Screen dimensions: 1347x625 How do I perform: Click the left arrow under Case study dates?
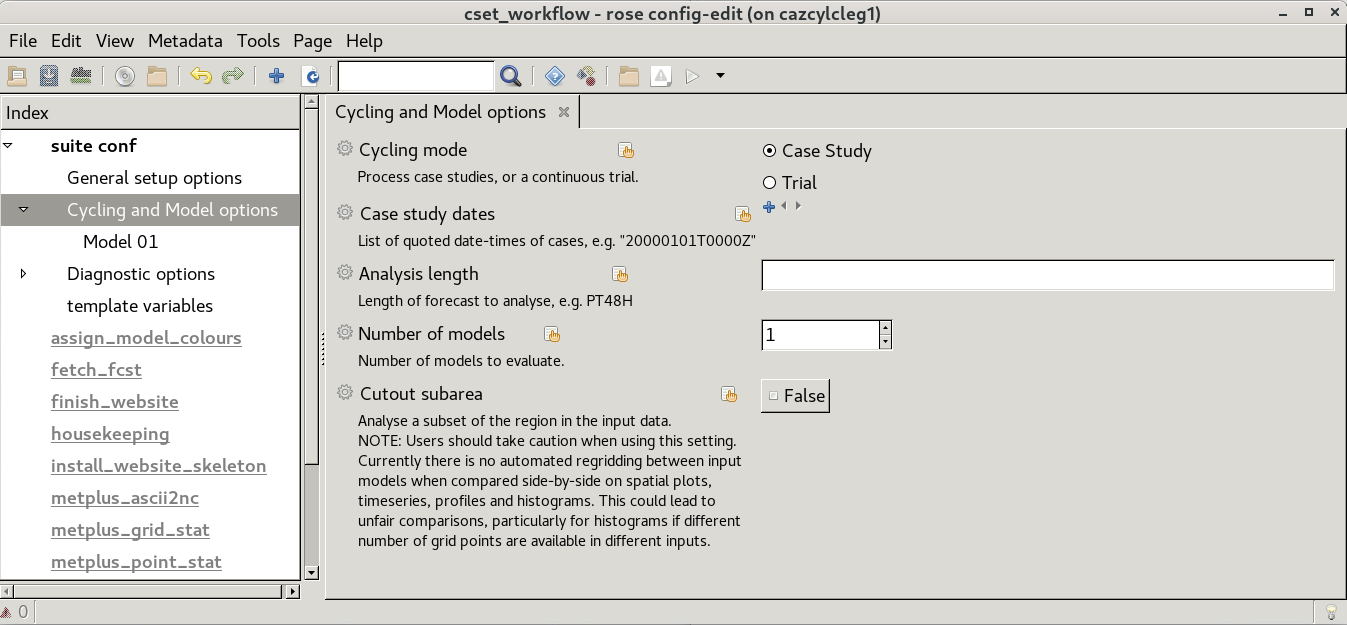(x=784, y=206)
